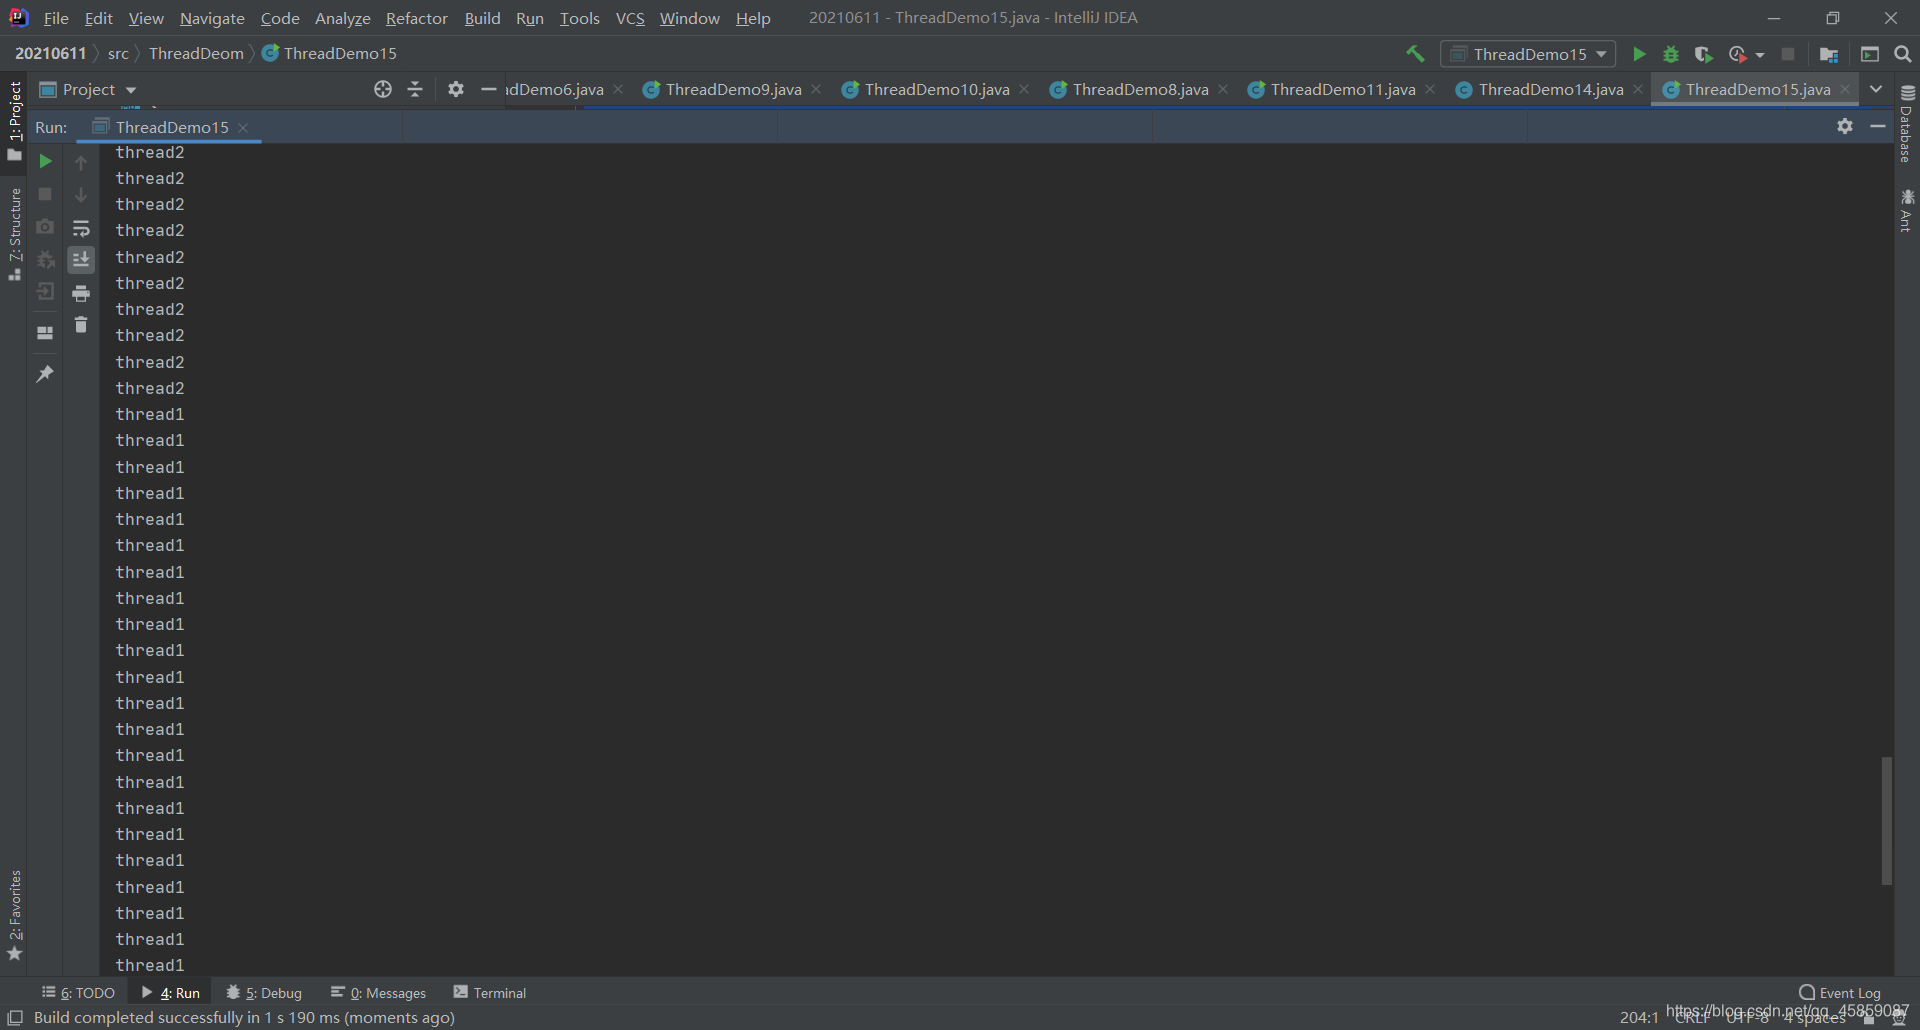Open the Structure side tool window

(14, 234)
